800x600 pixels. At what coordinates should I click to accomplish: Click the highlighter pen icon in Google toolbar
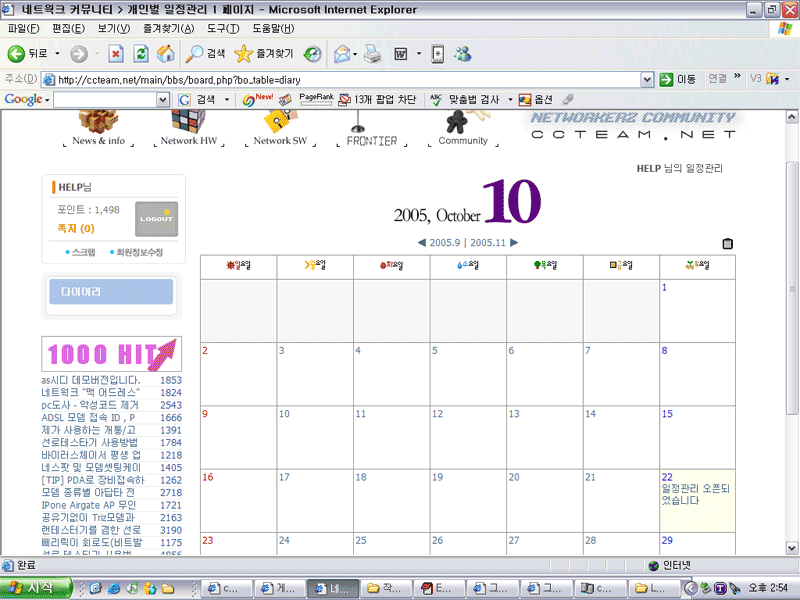click(567, 99)
